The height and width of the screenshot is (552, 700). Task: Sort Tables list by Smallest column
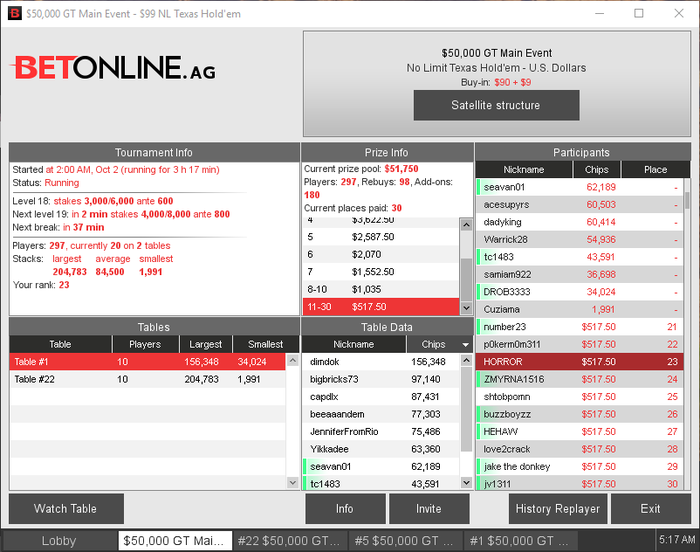[266, 344]
